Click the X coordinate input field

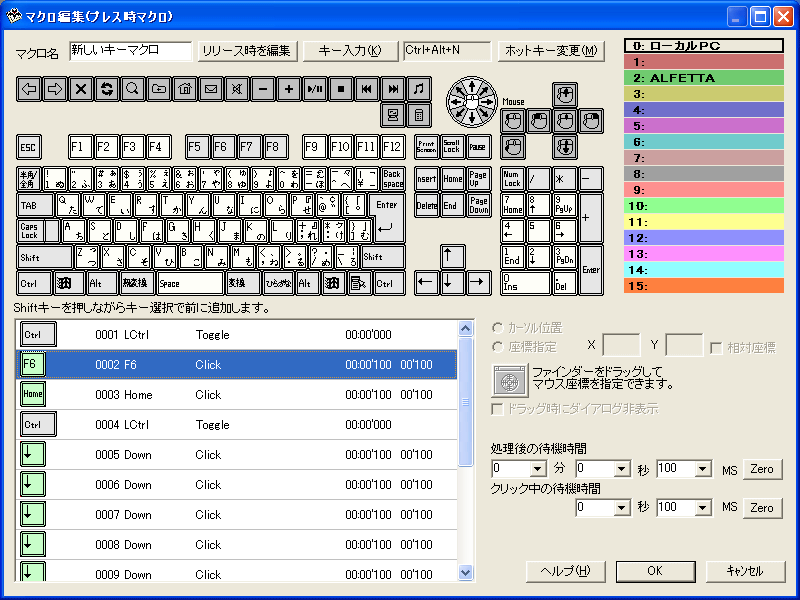click(621, 345)
